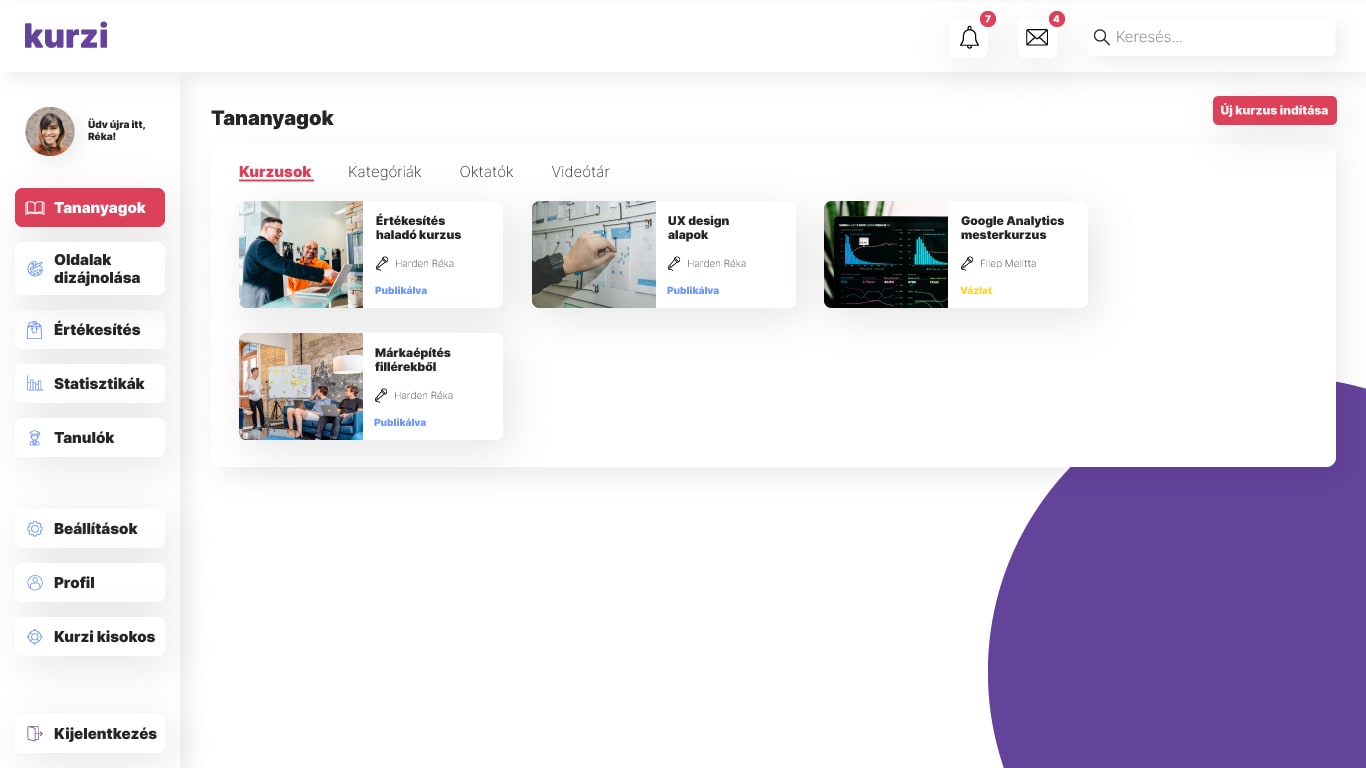Open Kurzi kisokos help item

(x=90, y=637)
